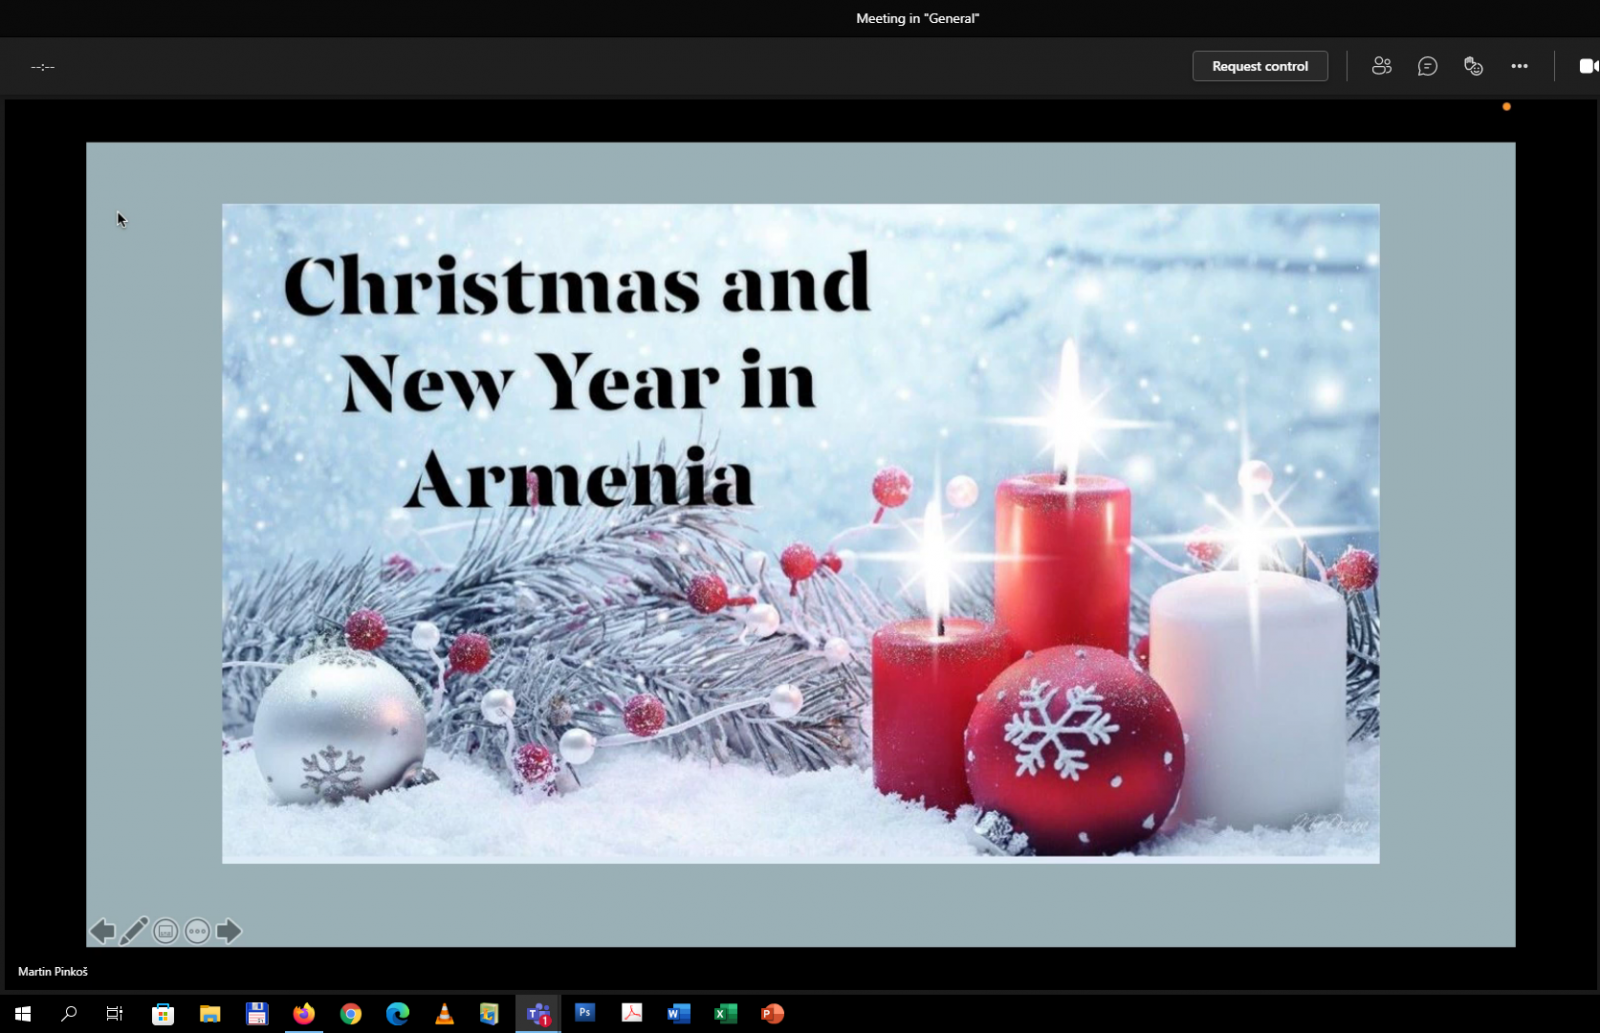Open the Windows Start menu

click(x=22, y=1013)
